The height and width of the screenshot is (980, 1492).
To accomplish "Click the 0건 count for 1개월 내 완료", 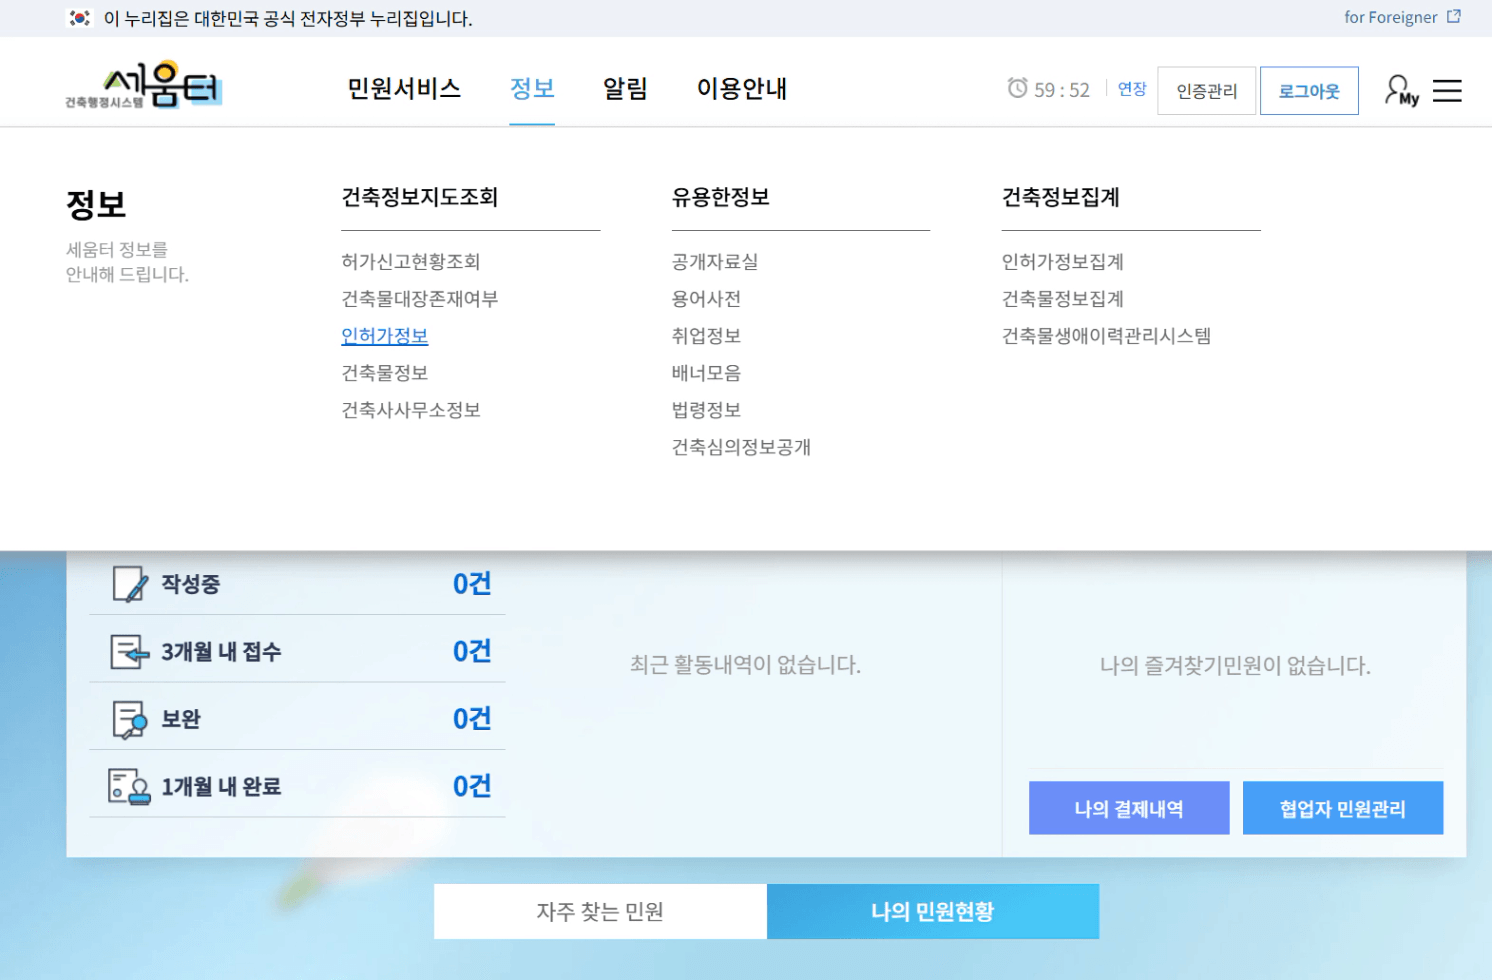I will click(x=472, y=787).
